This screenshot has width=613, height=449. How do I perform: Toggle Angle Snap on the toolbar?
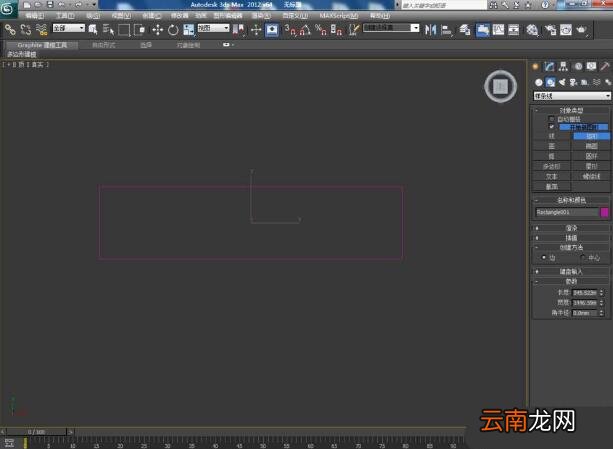pyautogui.click(x=305, y=30)
